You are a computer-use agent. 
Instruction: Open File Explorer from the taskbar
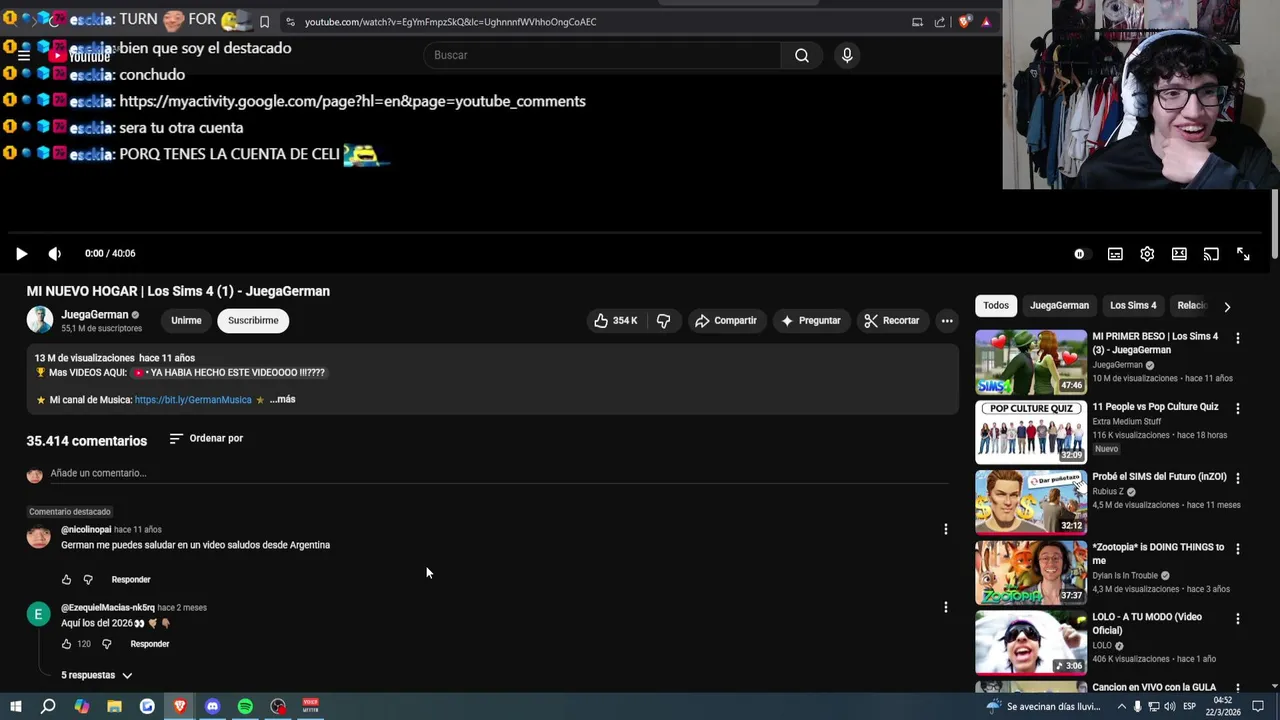point(114,707)
